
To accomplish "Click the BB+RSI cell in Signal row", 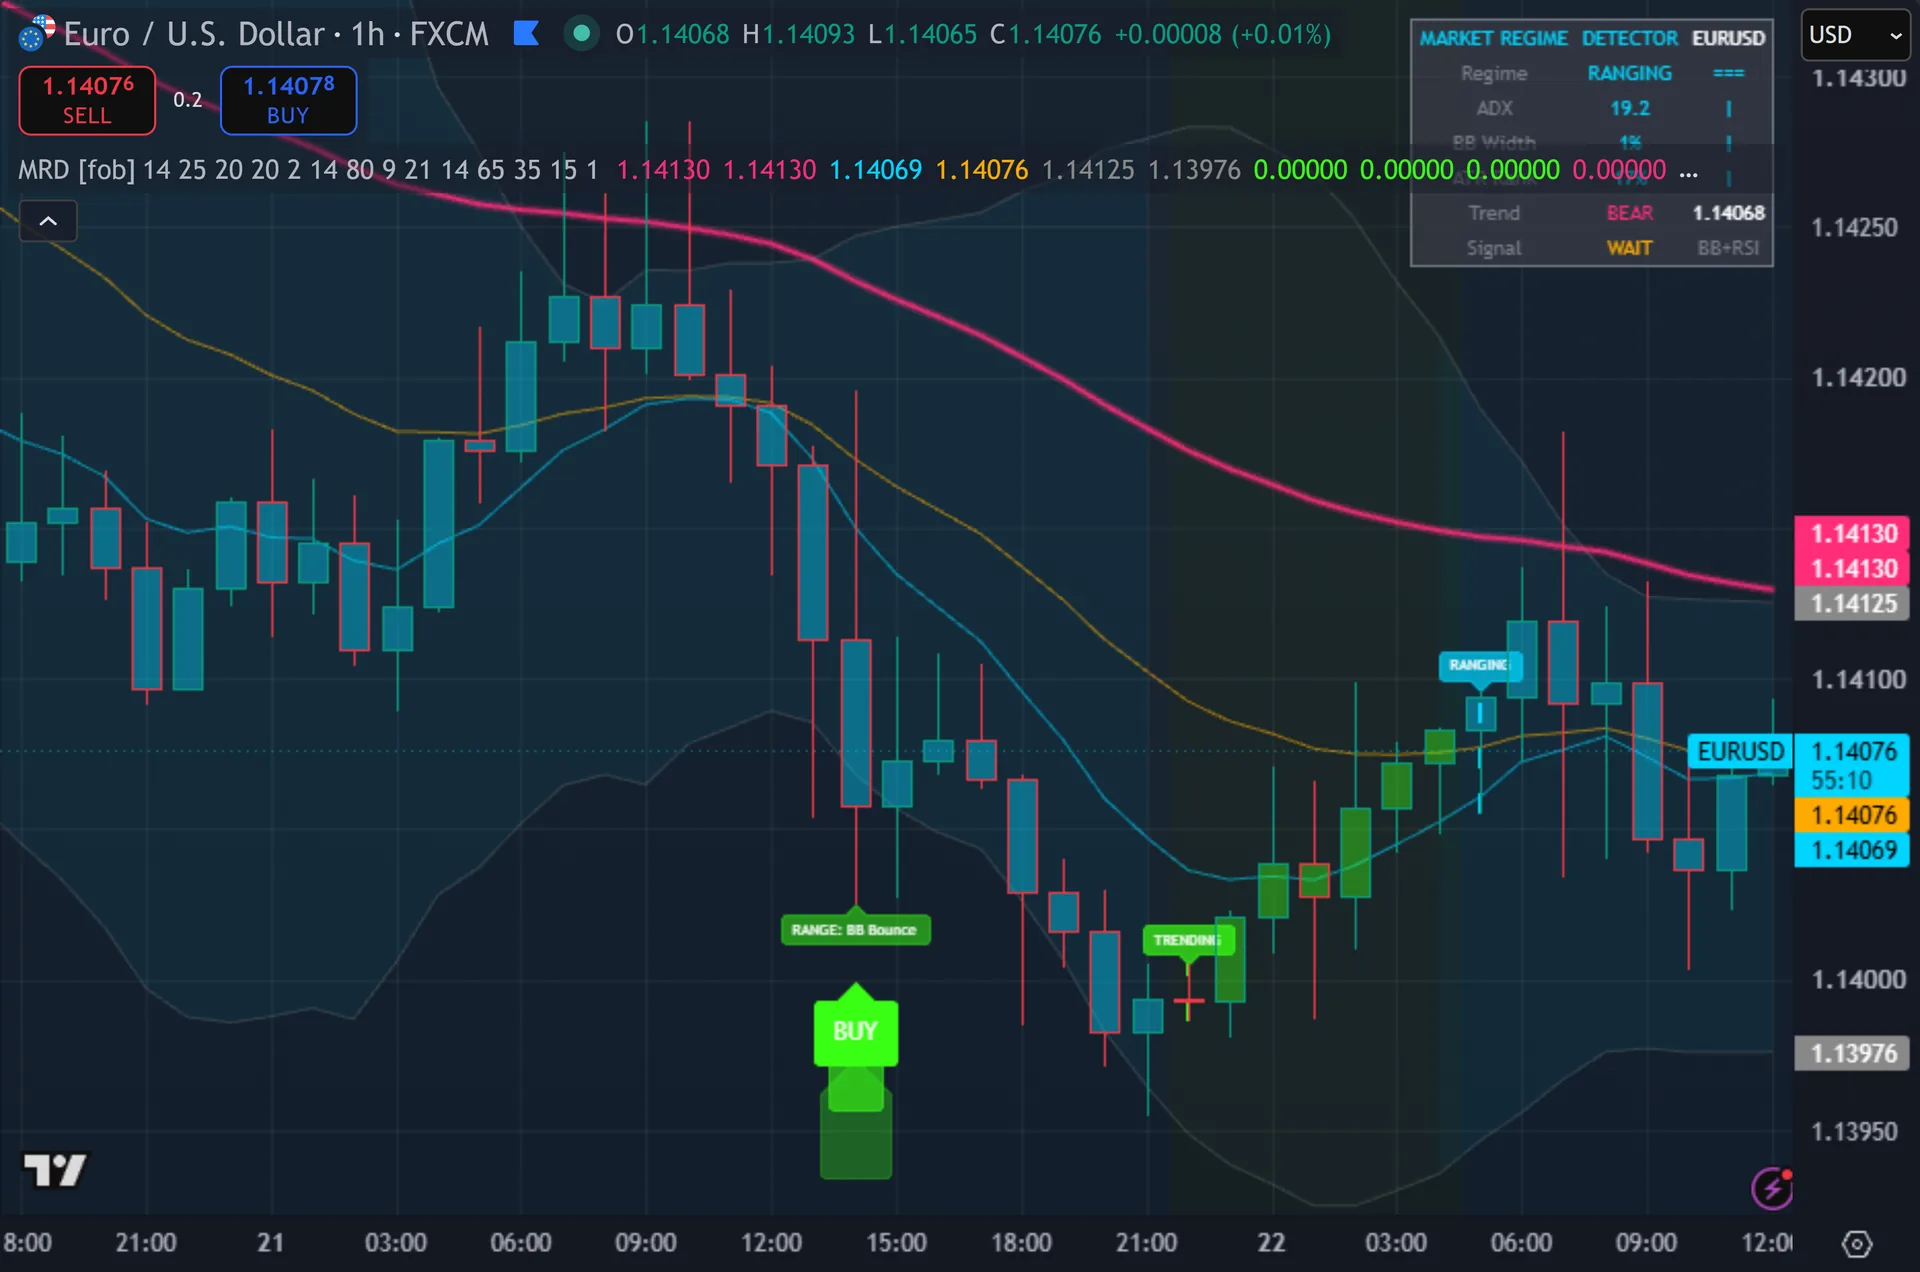I will 1729,248.
